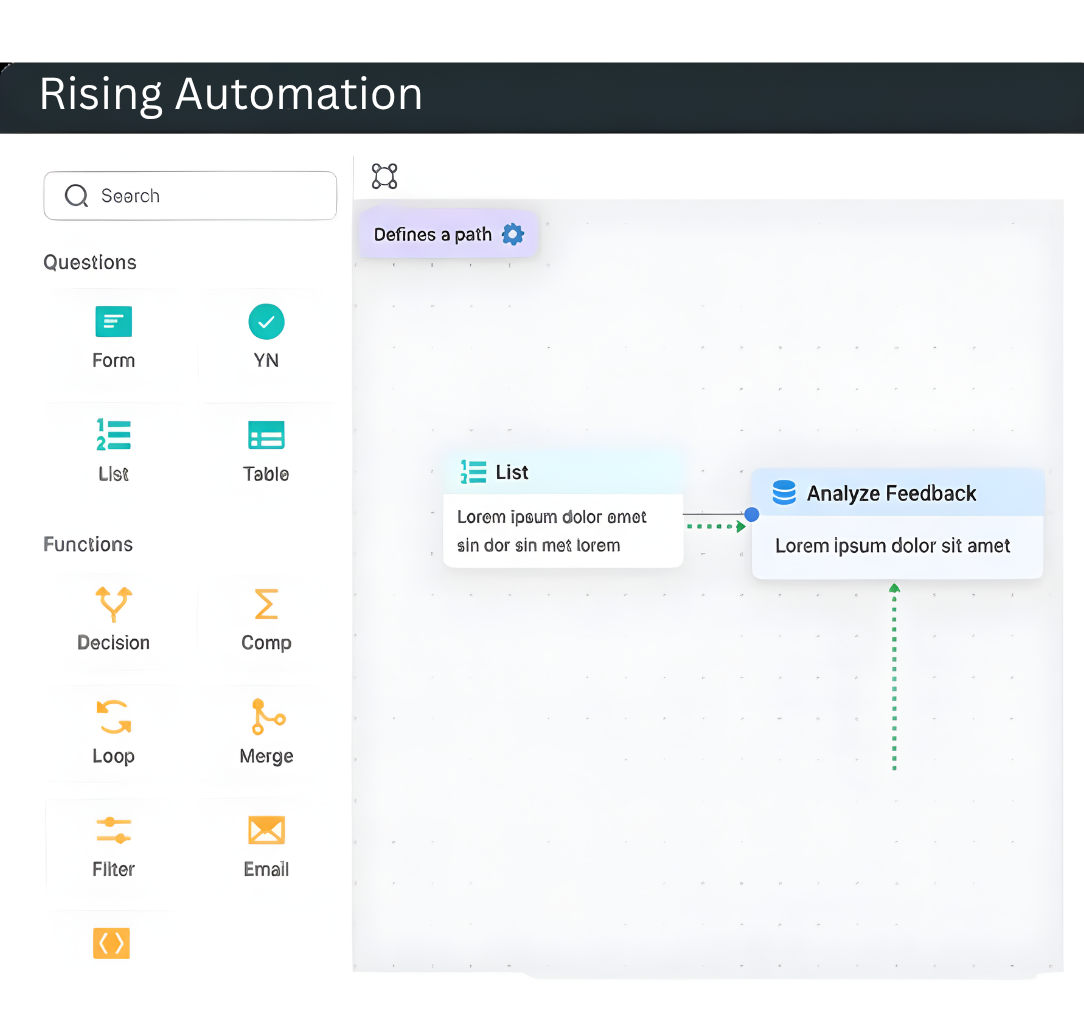Open settings gear on Defines a path
The height and width of the screenshot is (1024, 1084).
point(513,235)
